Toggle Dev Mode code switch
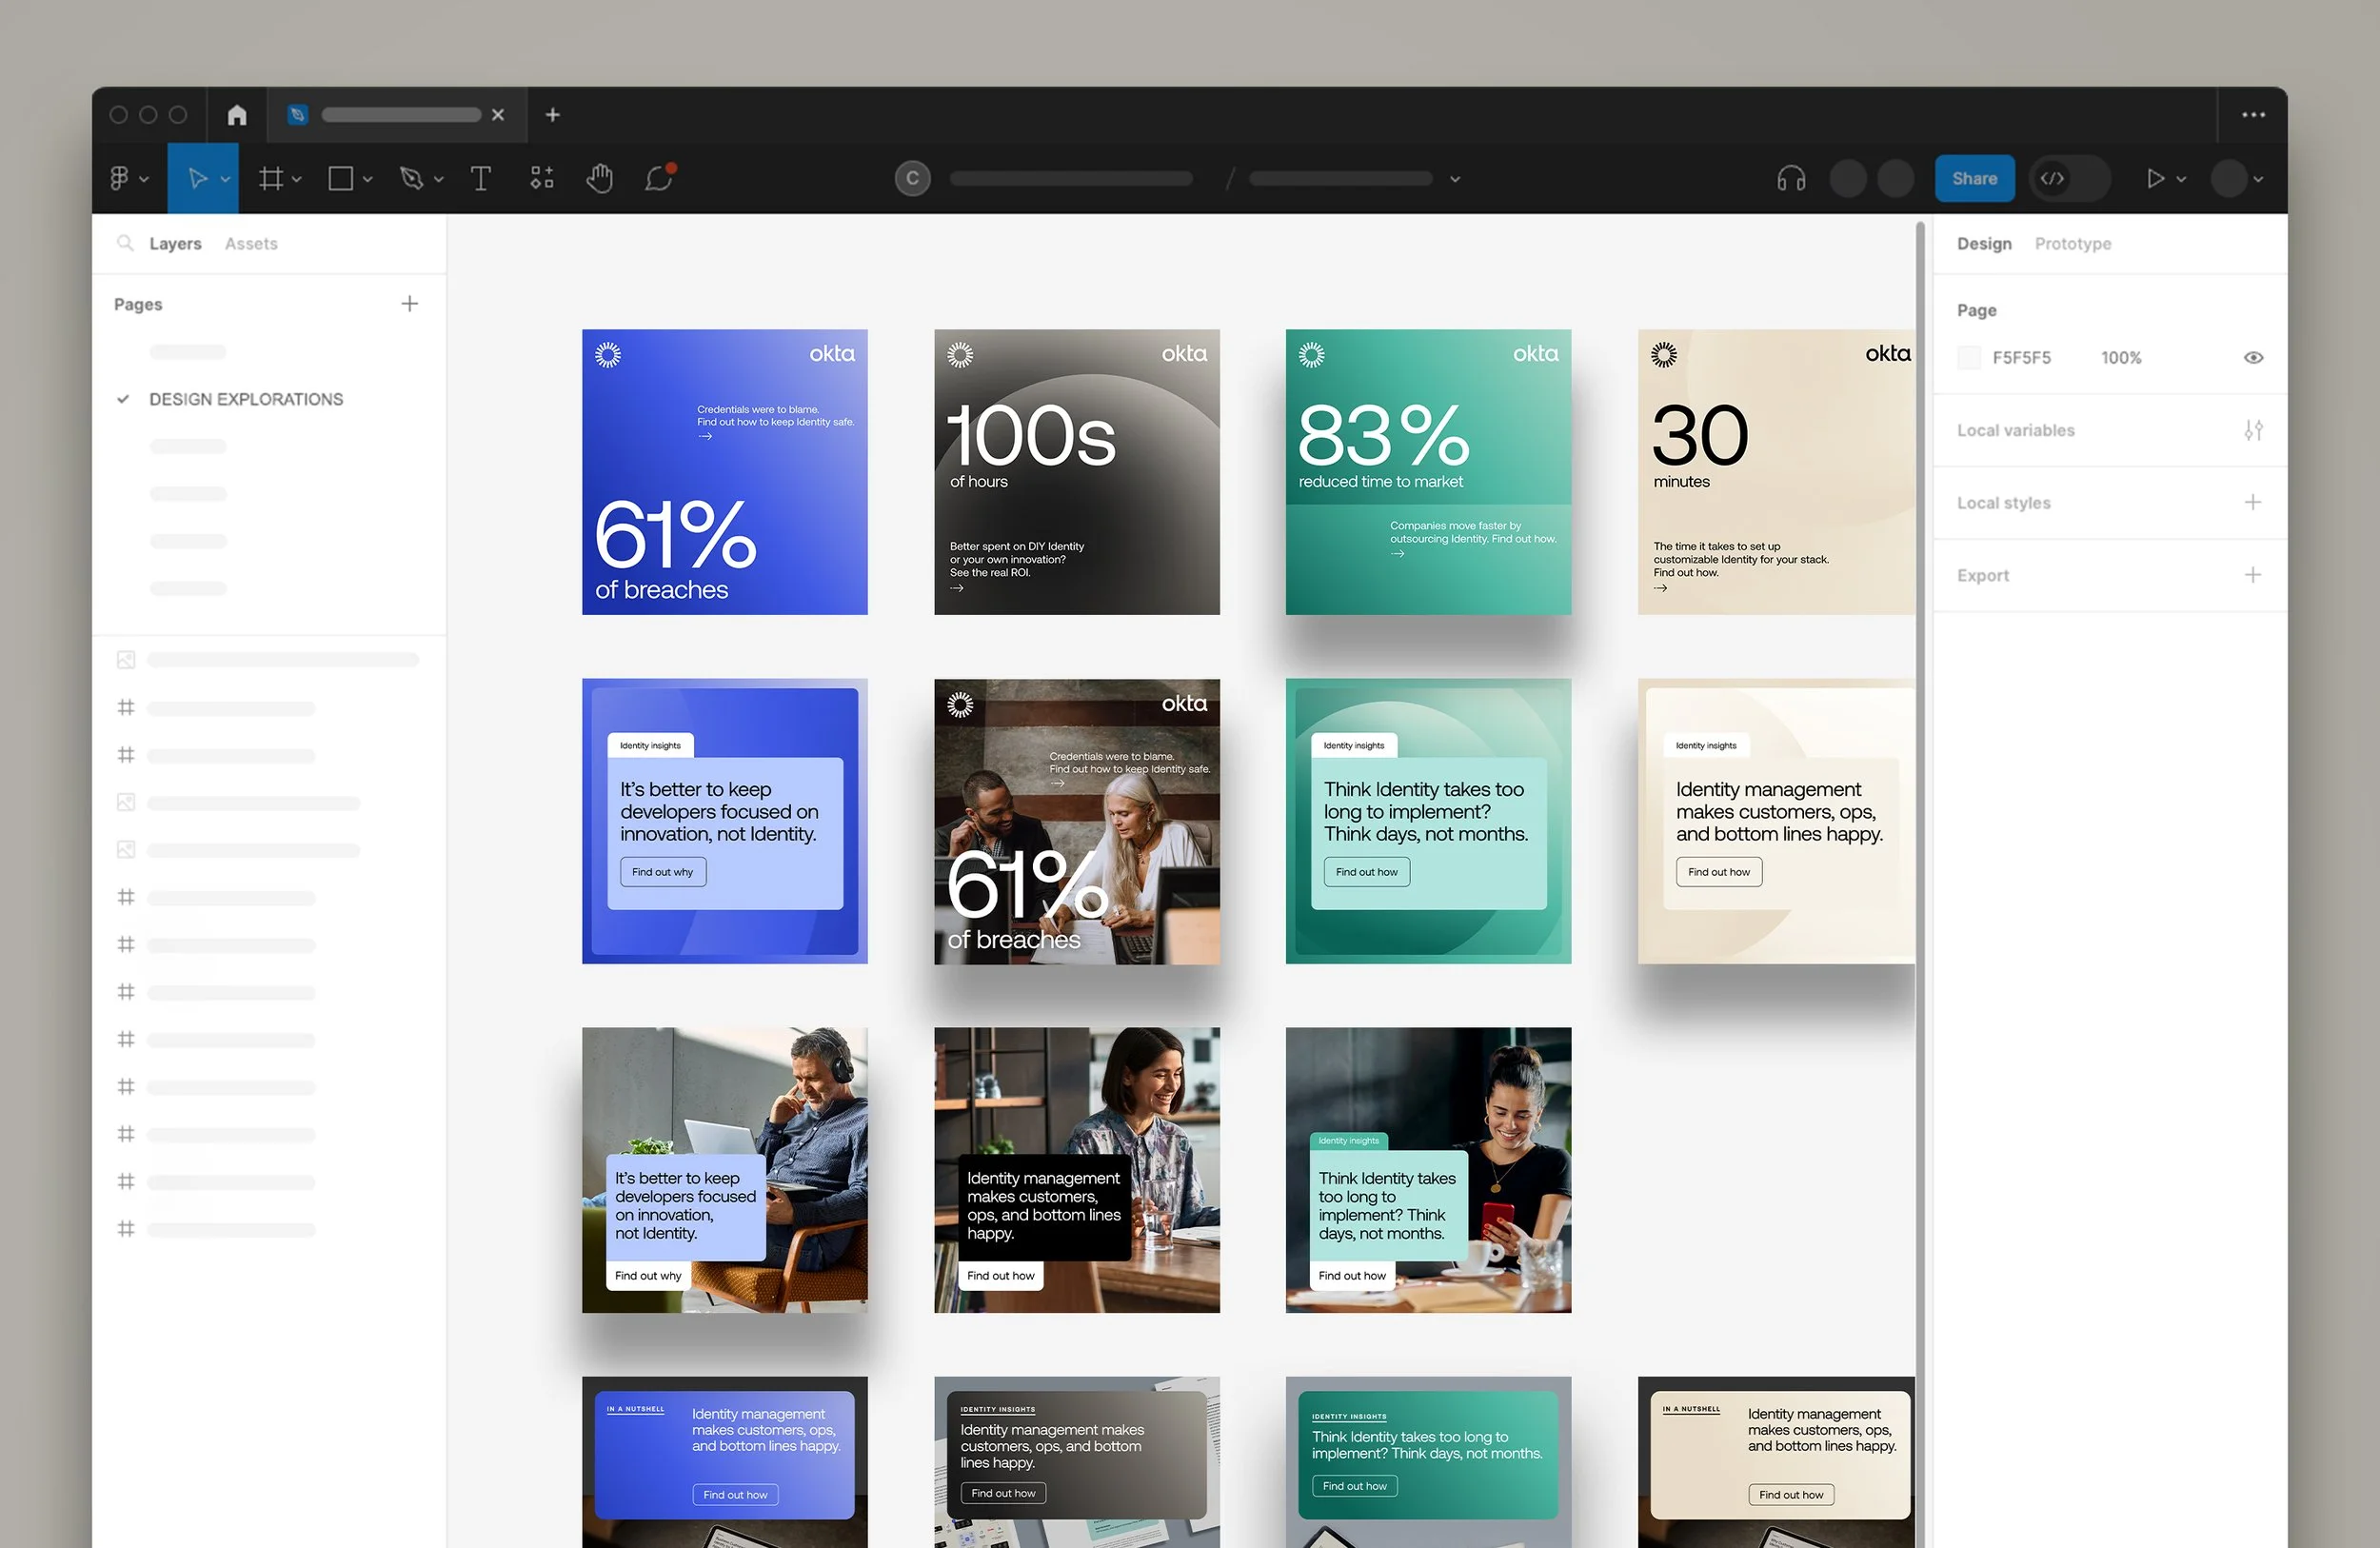This screenshot has width=2380, height=1548. click(x=2054, y=178)
